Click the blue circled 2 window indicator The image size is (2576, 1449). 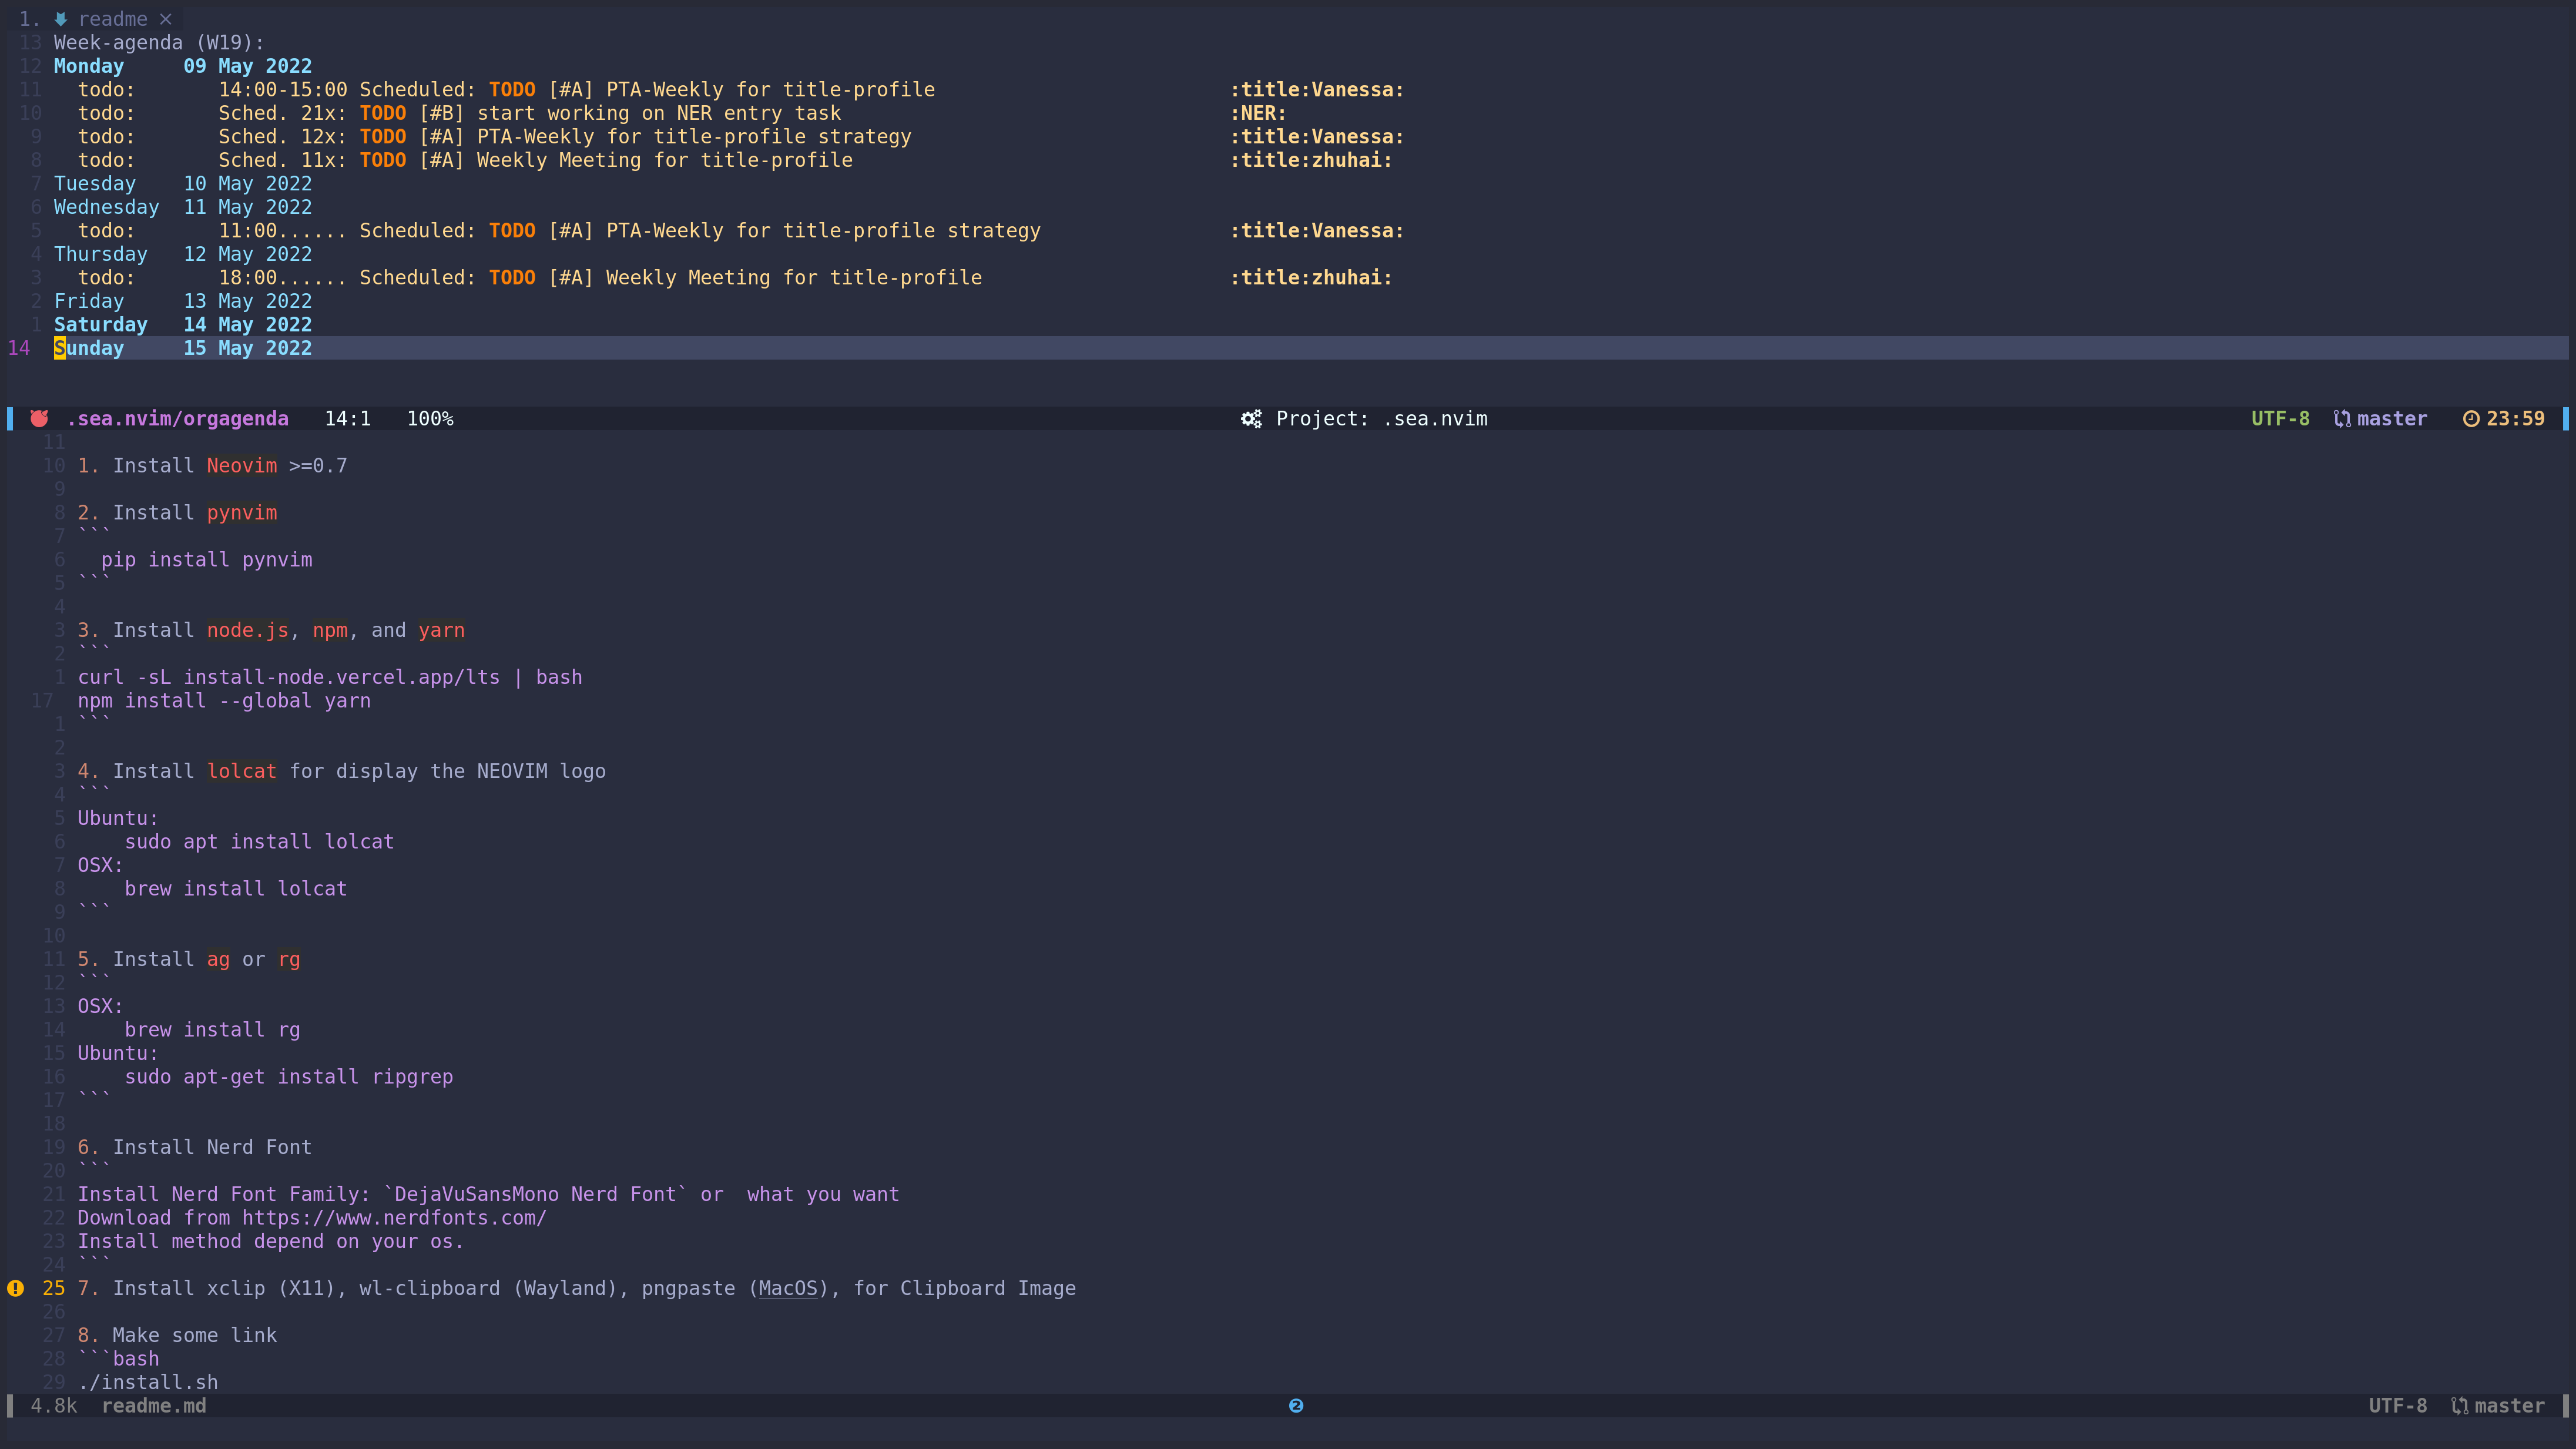(1296, 1405)
